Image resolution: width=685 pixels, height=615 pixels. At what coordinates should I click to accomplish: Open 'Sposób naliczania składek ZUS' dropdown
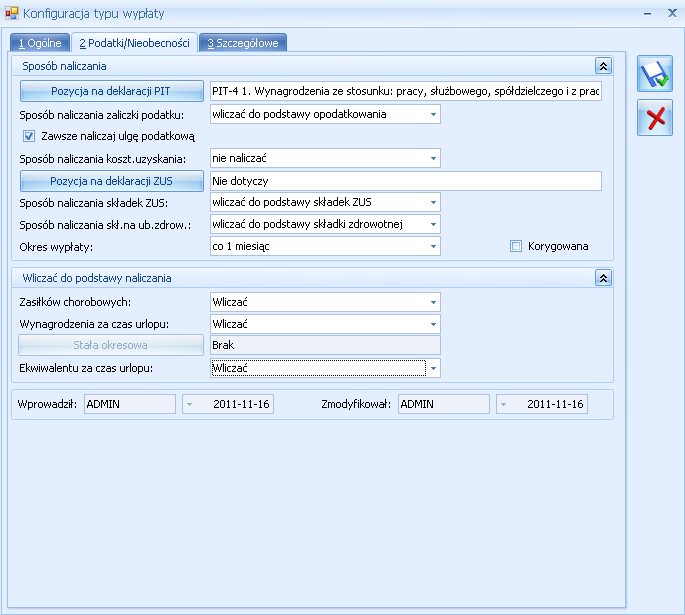click(433, 202)
